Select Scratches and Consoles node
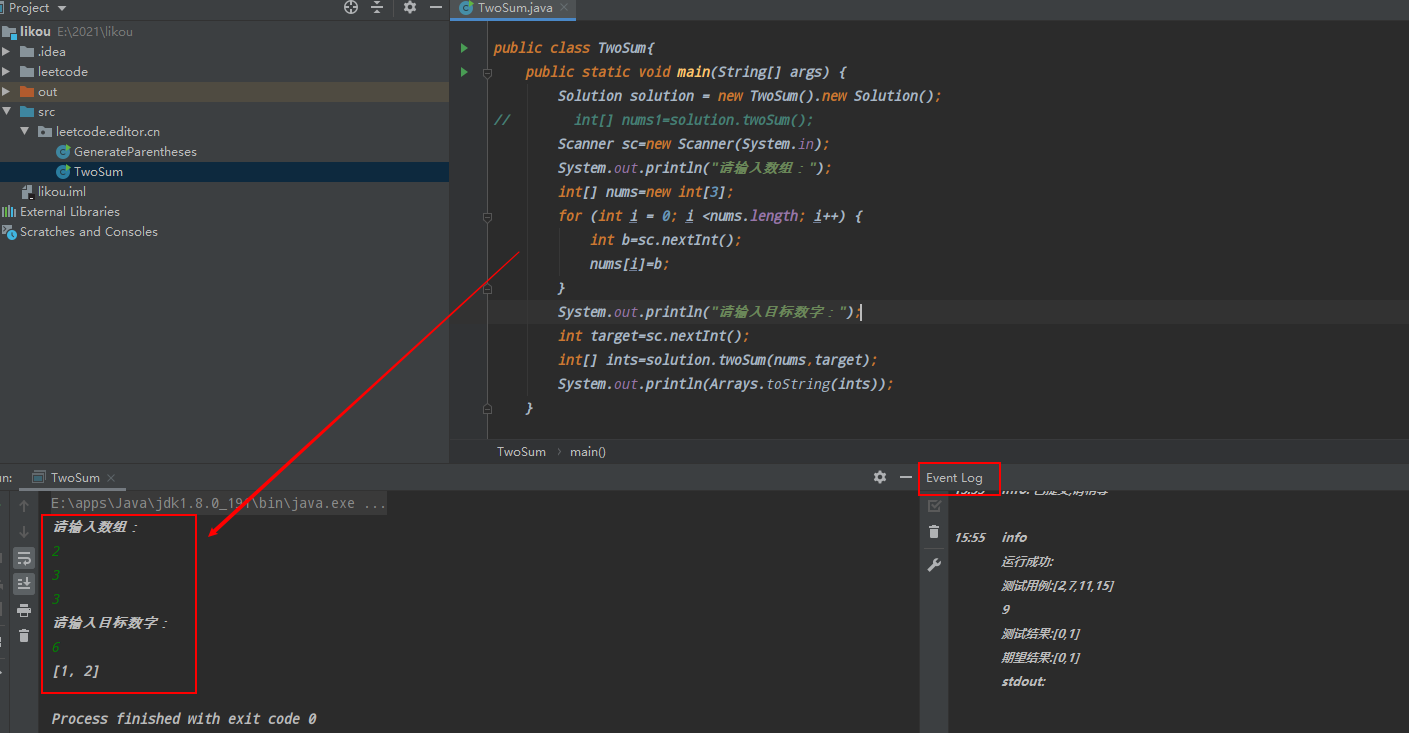Viewport: 1409px width, 733px height. (x=88, y=231)
